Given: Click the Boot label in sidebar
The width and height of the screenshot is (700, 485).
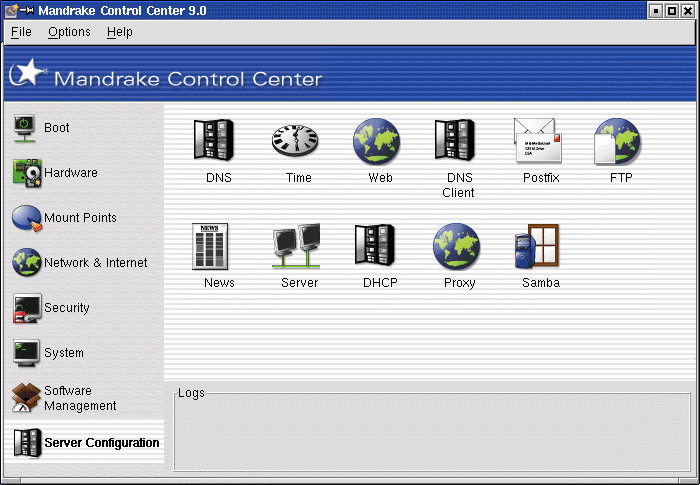Looking at the screenshot, I should pyautogui.click(x=57, y=128).
